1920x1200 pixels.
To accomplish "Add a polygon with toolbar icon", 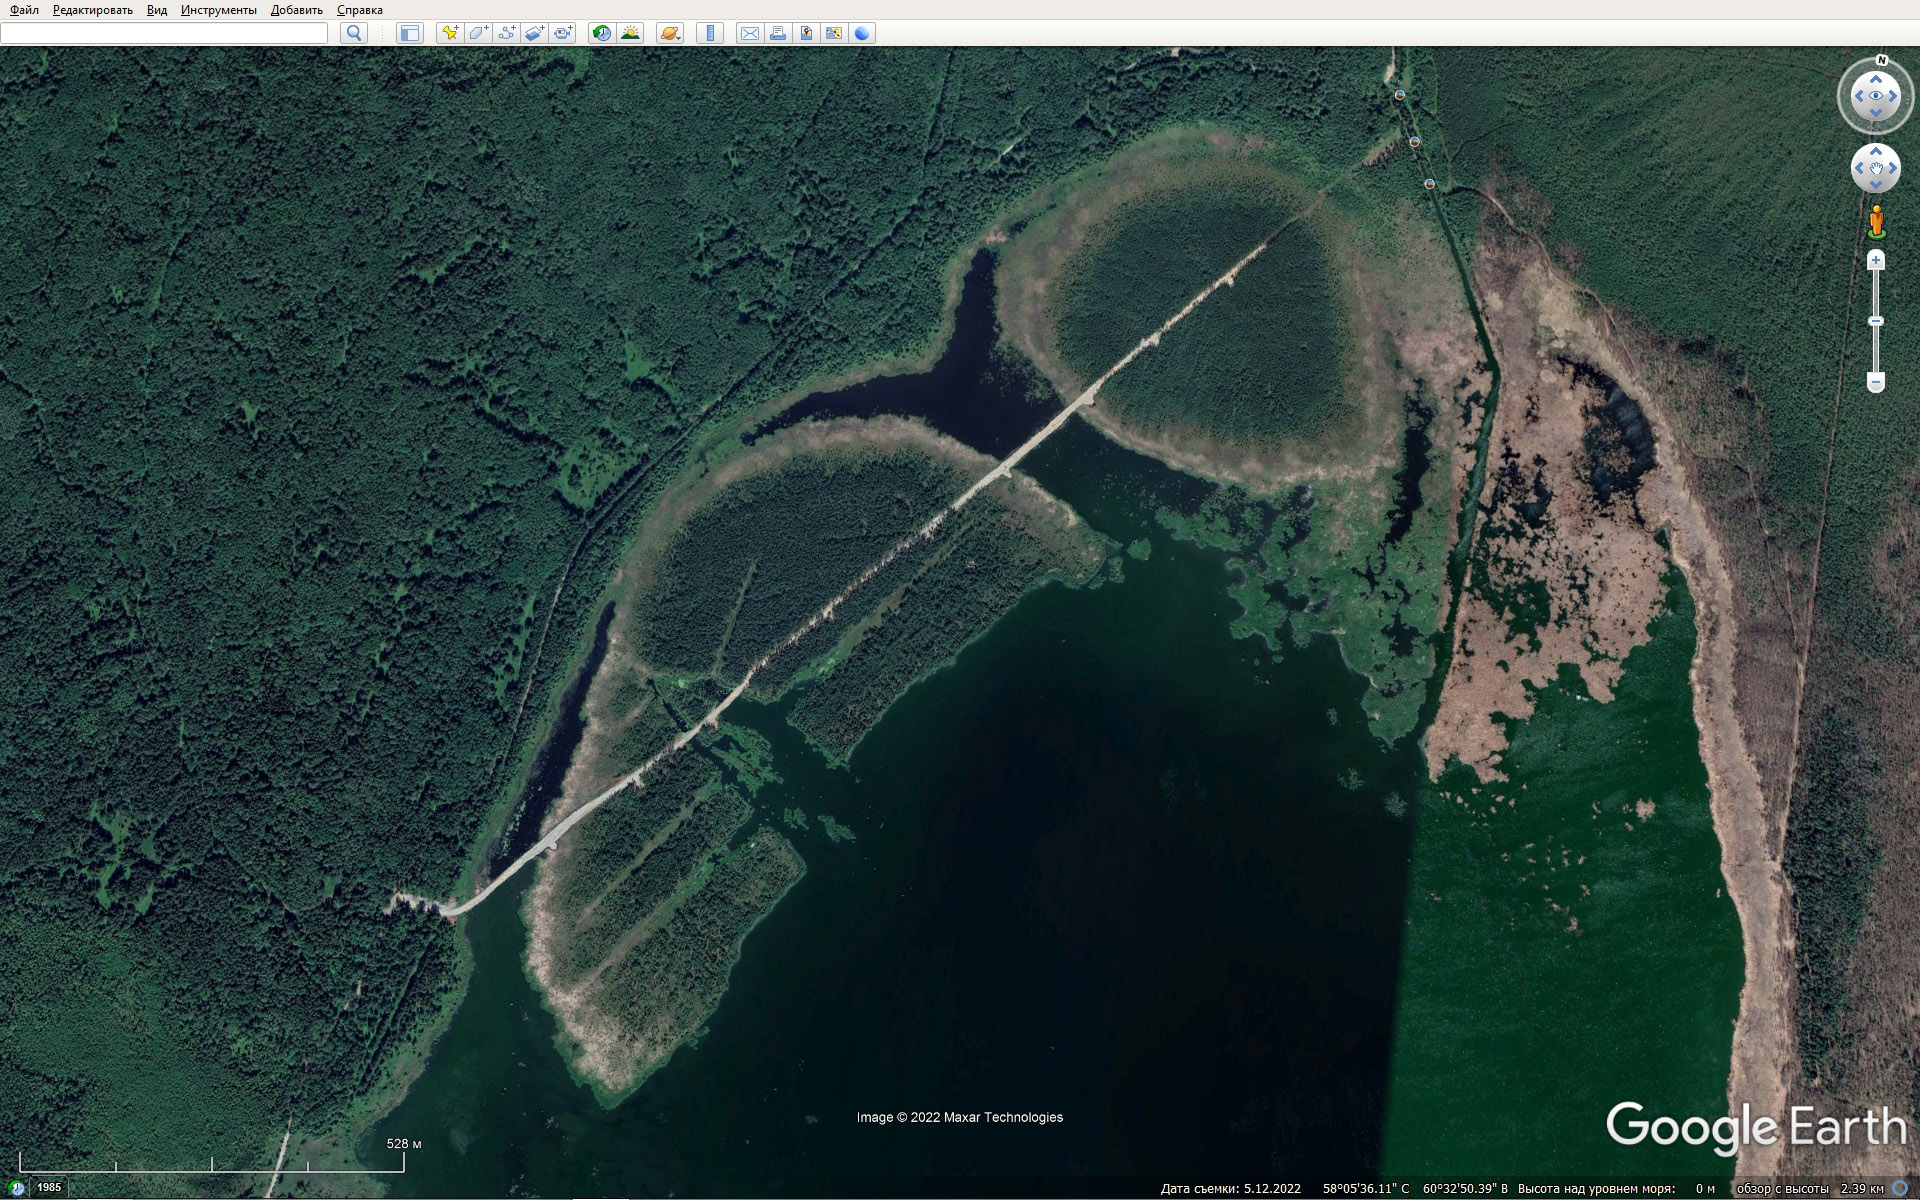I will [478, 33].
